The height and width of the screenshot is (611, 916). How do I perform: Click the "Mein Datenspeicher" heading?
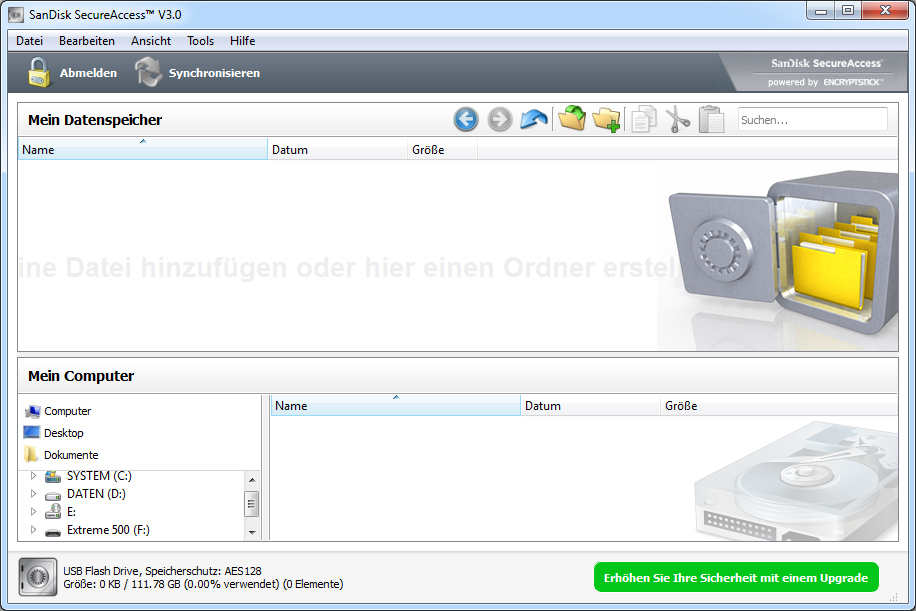click(95, 120)
